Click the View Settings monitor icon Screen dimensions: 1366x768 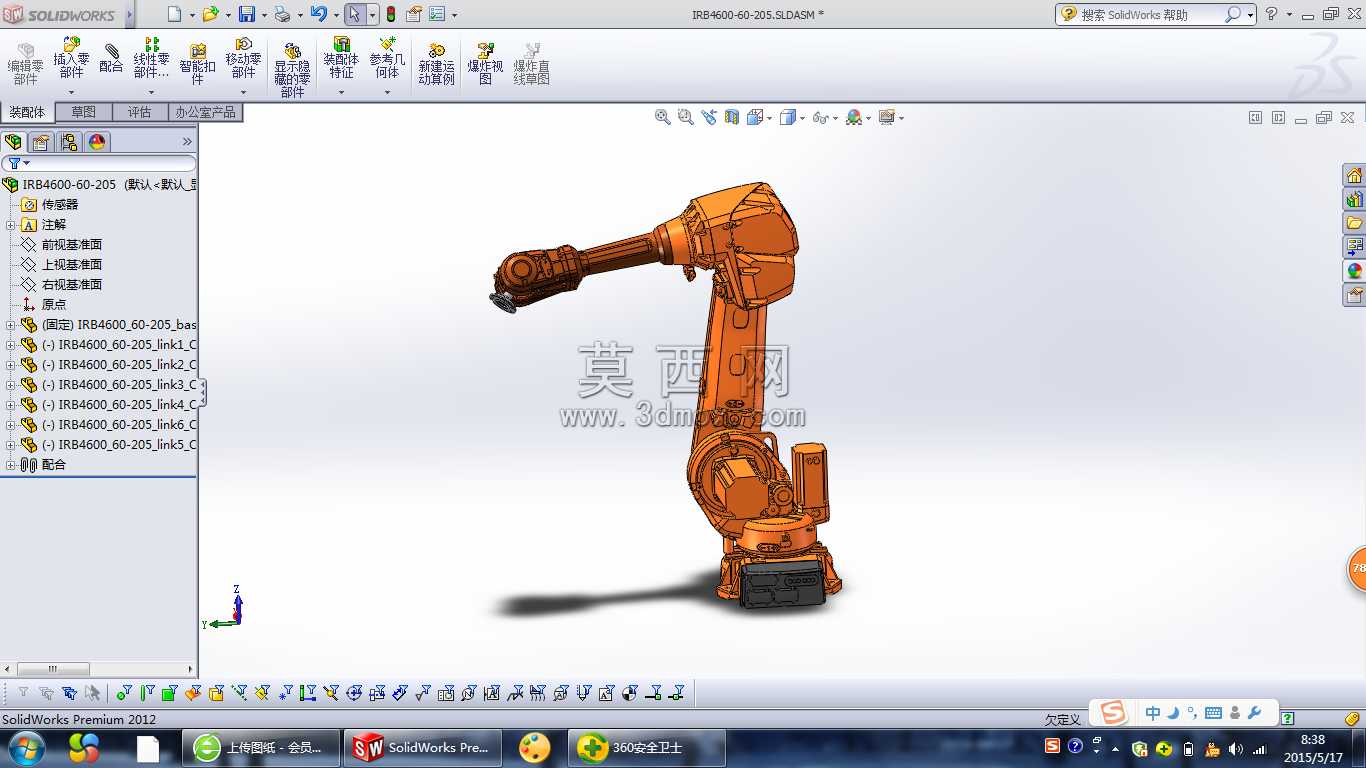tap(886, 117)
